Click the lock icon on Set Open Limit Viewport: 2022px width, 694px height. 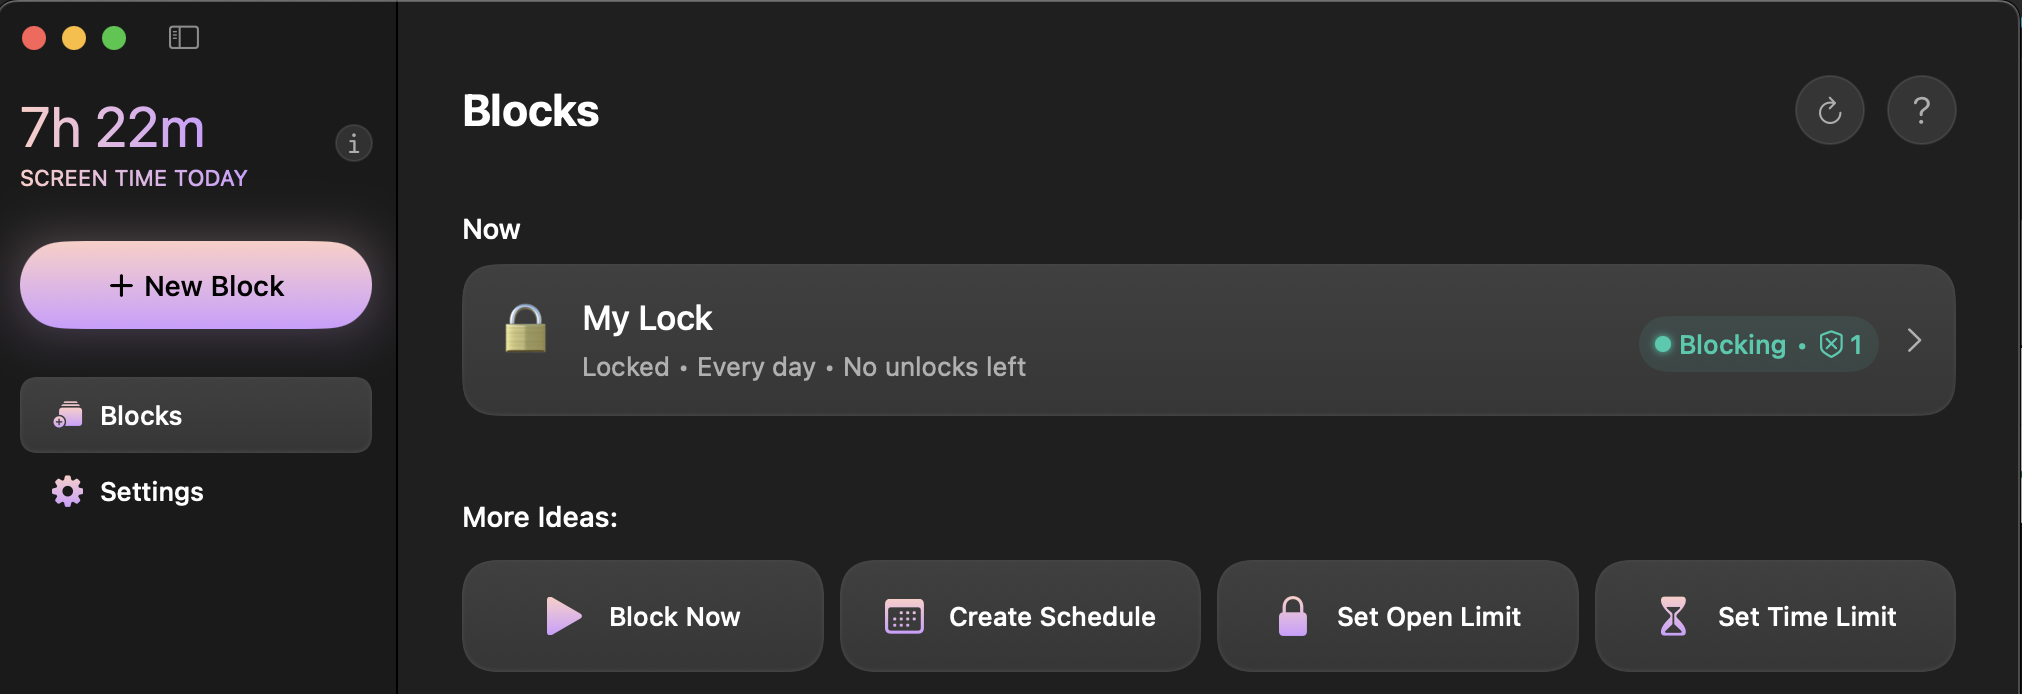pyautogui.click(x=1292, y=616)
